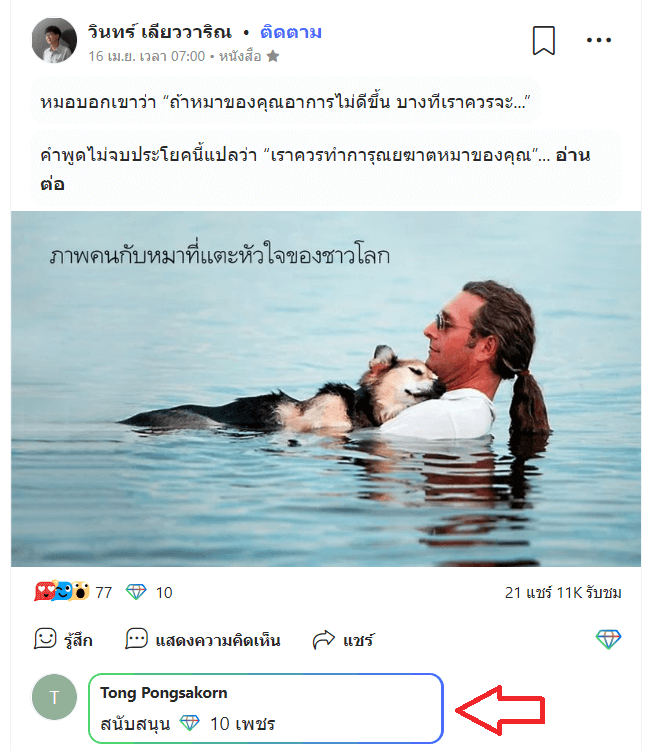This screenshot has height=751, width=649.
Task: Click the diamond icon beside the 10 count
Action: click(136, 592)
